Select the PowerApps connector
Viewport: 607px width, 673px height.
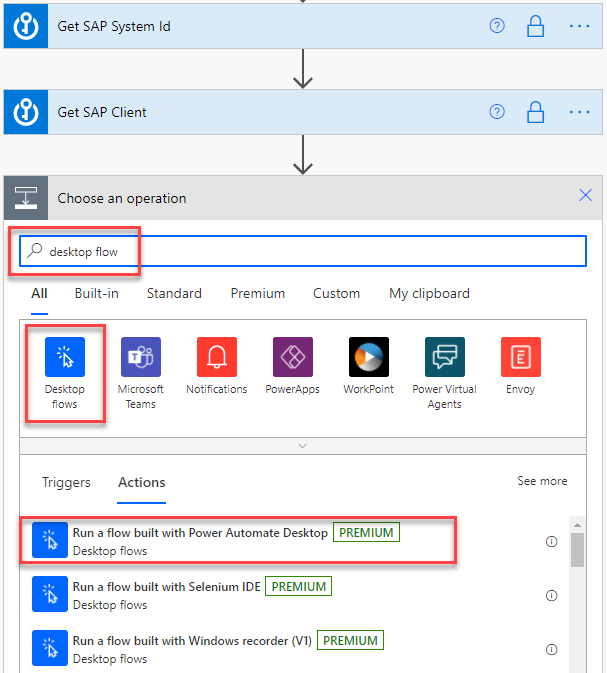293,366
